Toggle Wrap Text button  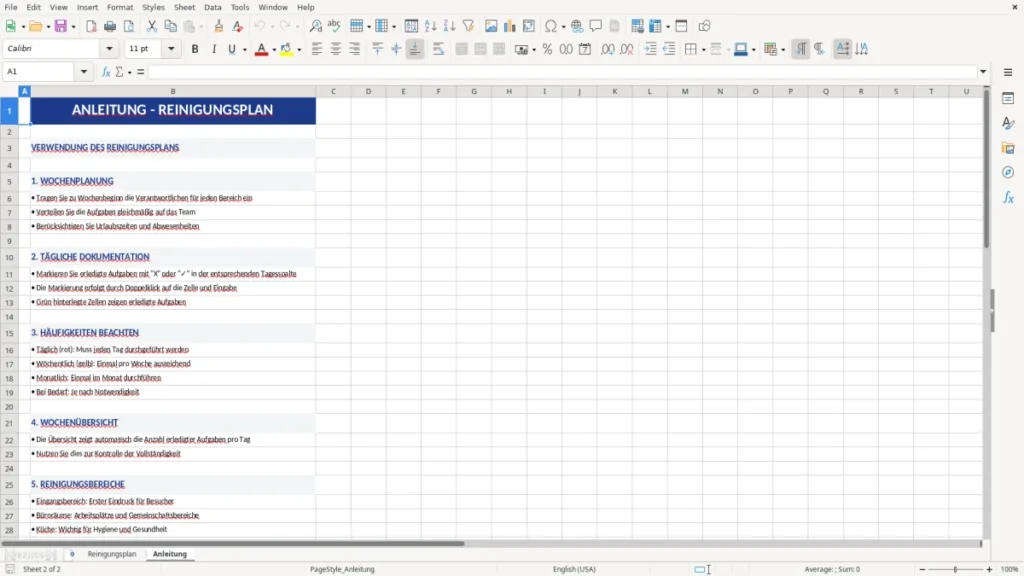(438, 49)
